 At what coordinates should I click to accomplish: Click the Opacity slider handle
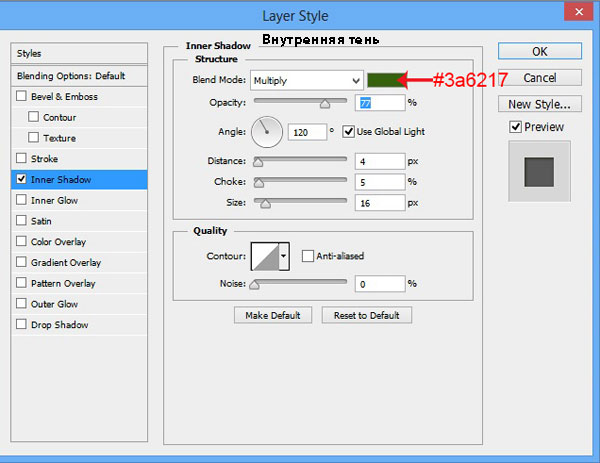(x=325, y=104)
